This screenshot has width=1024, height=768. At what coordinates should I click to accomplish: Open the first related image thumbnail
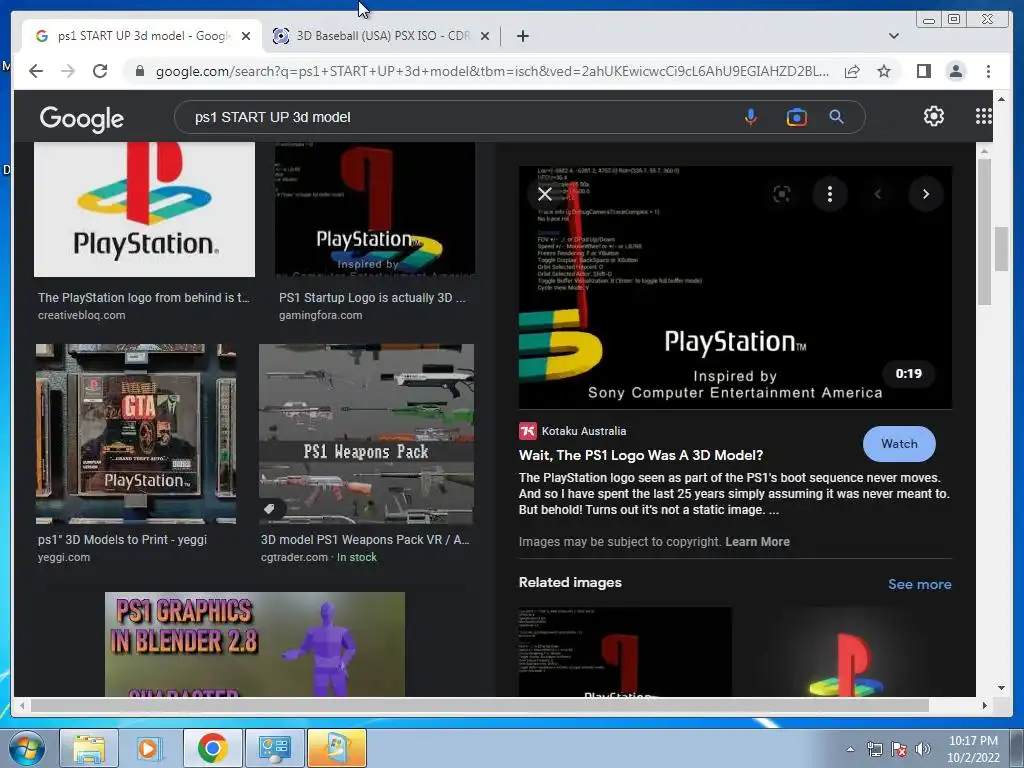(625, 652)
